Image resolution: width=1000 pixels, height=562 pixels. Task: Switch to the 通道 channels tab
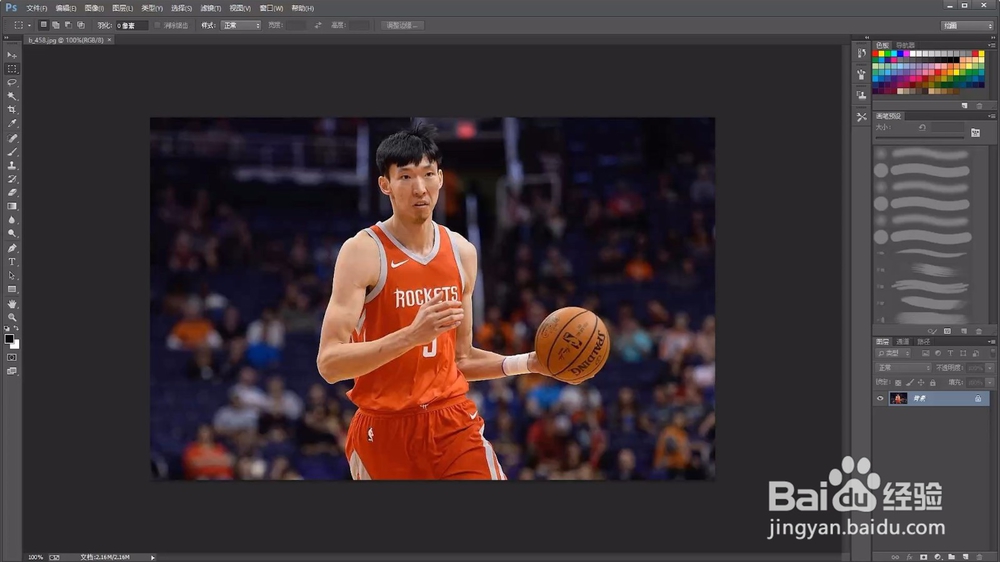pyautogui.click(x=902, y=342)
